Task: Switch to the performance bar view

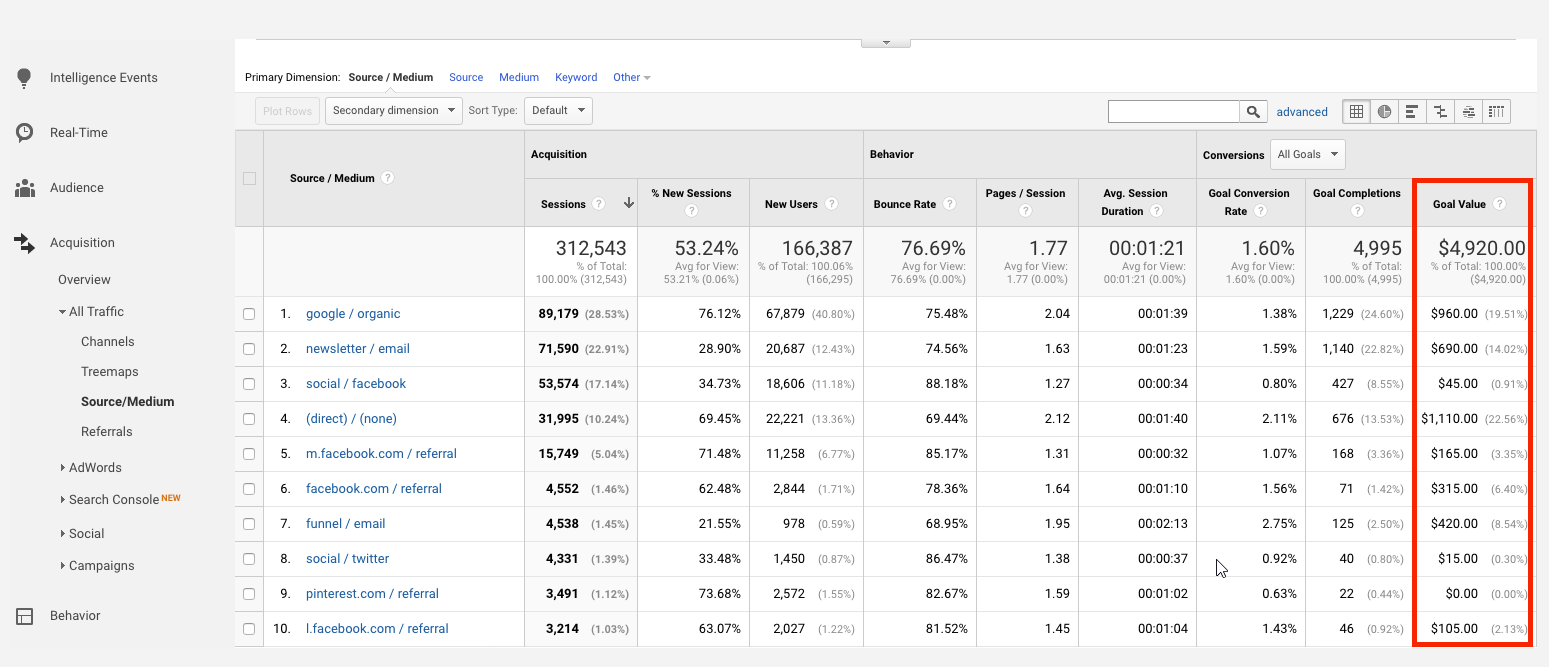Action: click(x=1412, y=112)
